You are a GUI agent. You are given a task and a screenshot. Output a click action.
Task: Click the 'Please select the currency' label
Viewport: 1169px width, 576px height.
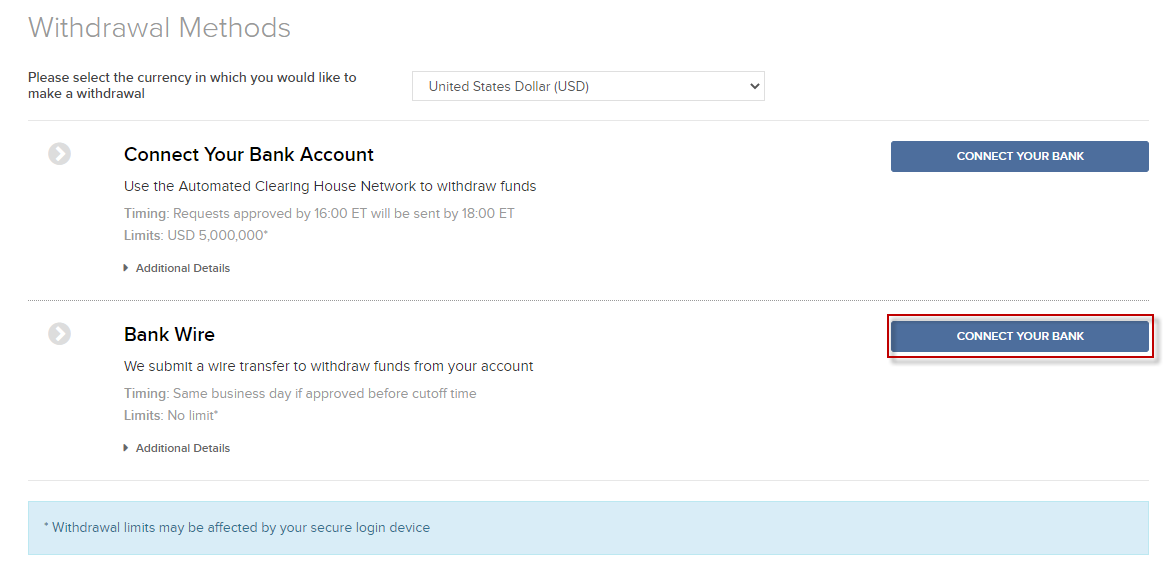point(192,86)
